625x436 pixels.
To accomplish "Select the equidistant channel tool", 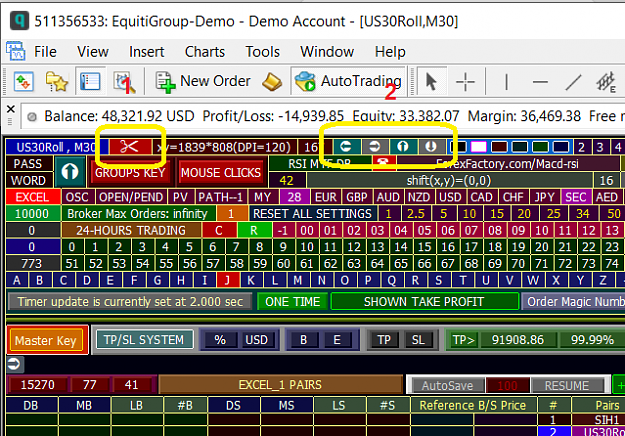I will pyautogui.click(x=606, y=82).
